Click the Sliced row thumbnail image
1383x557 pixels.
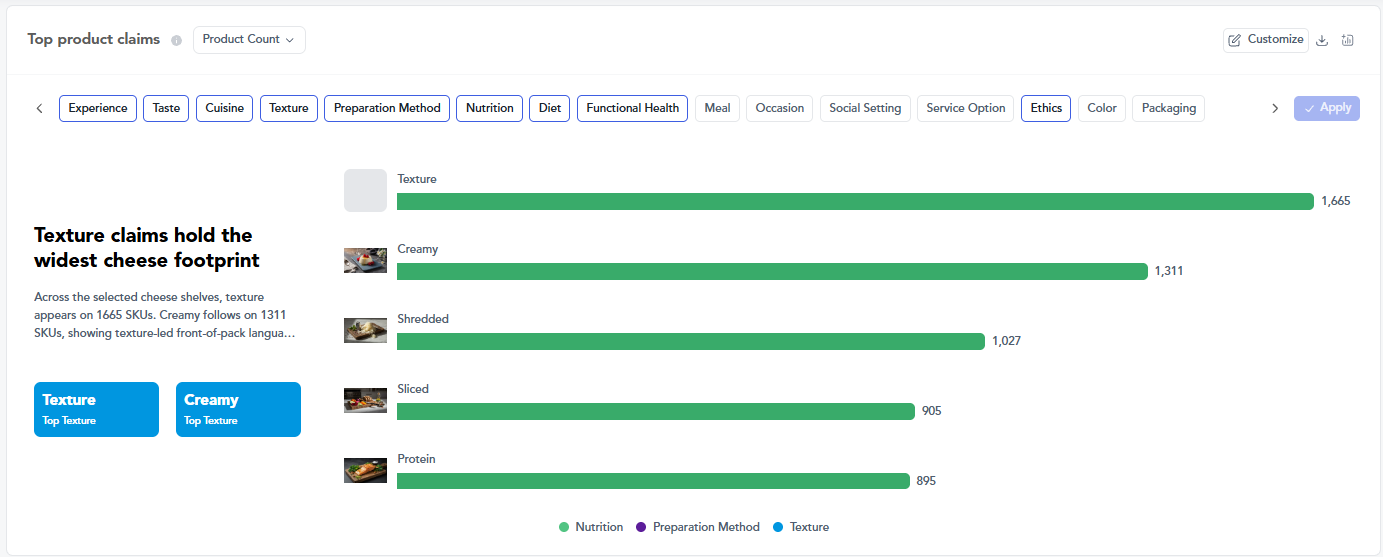[x=365, y=401]
